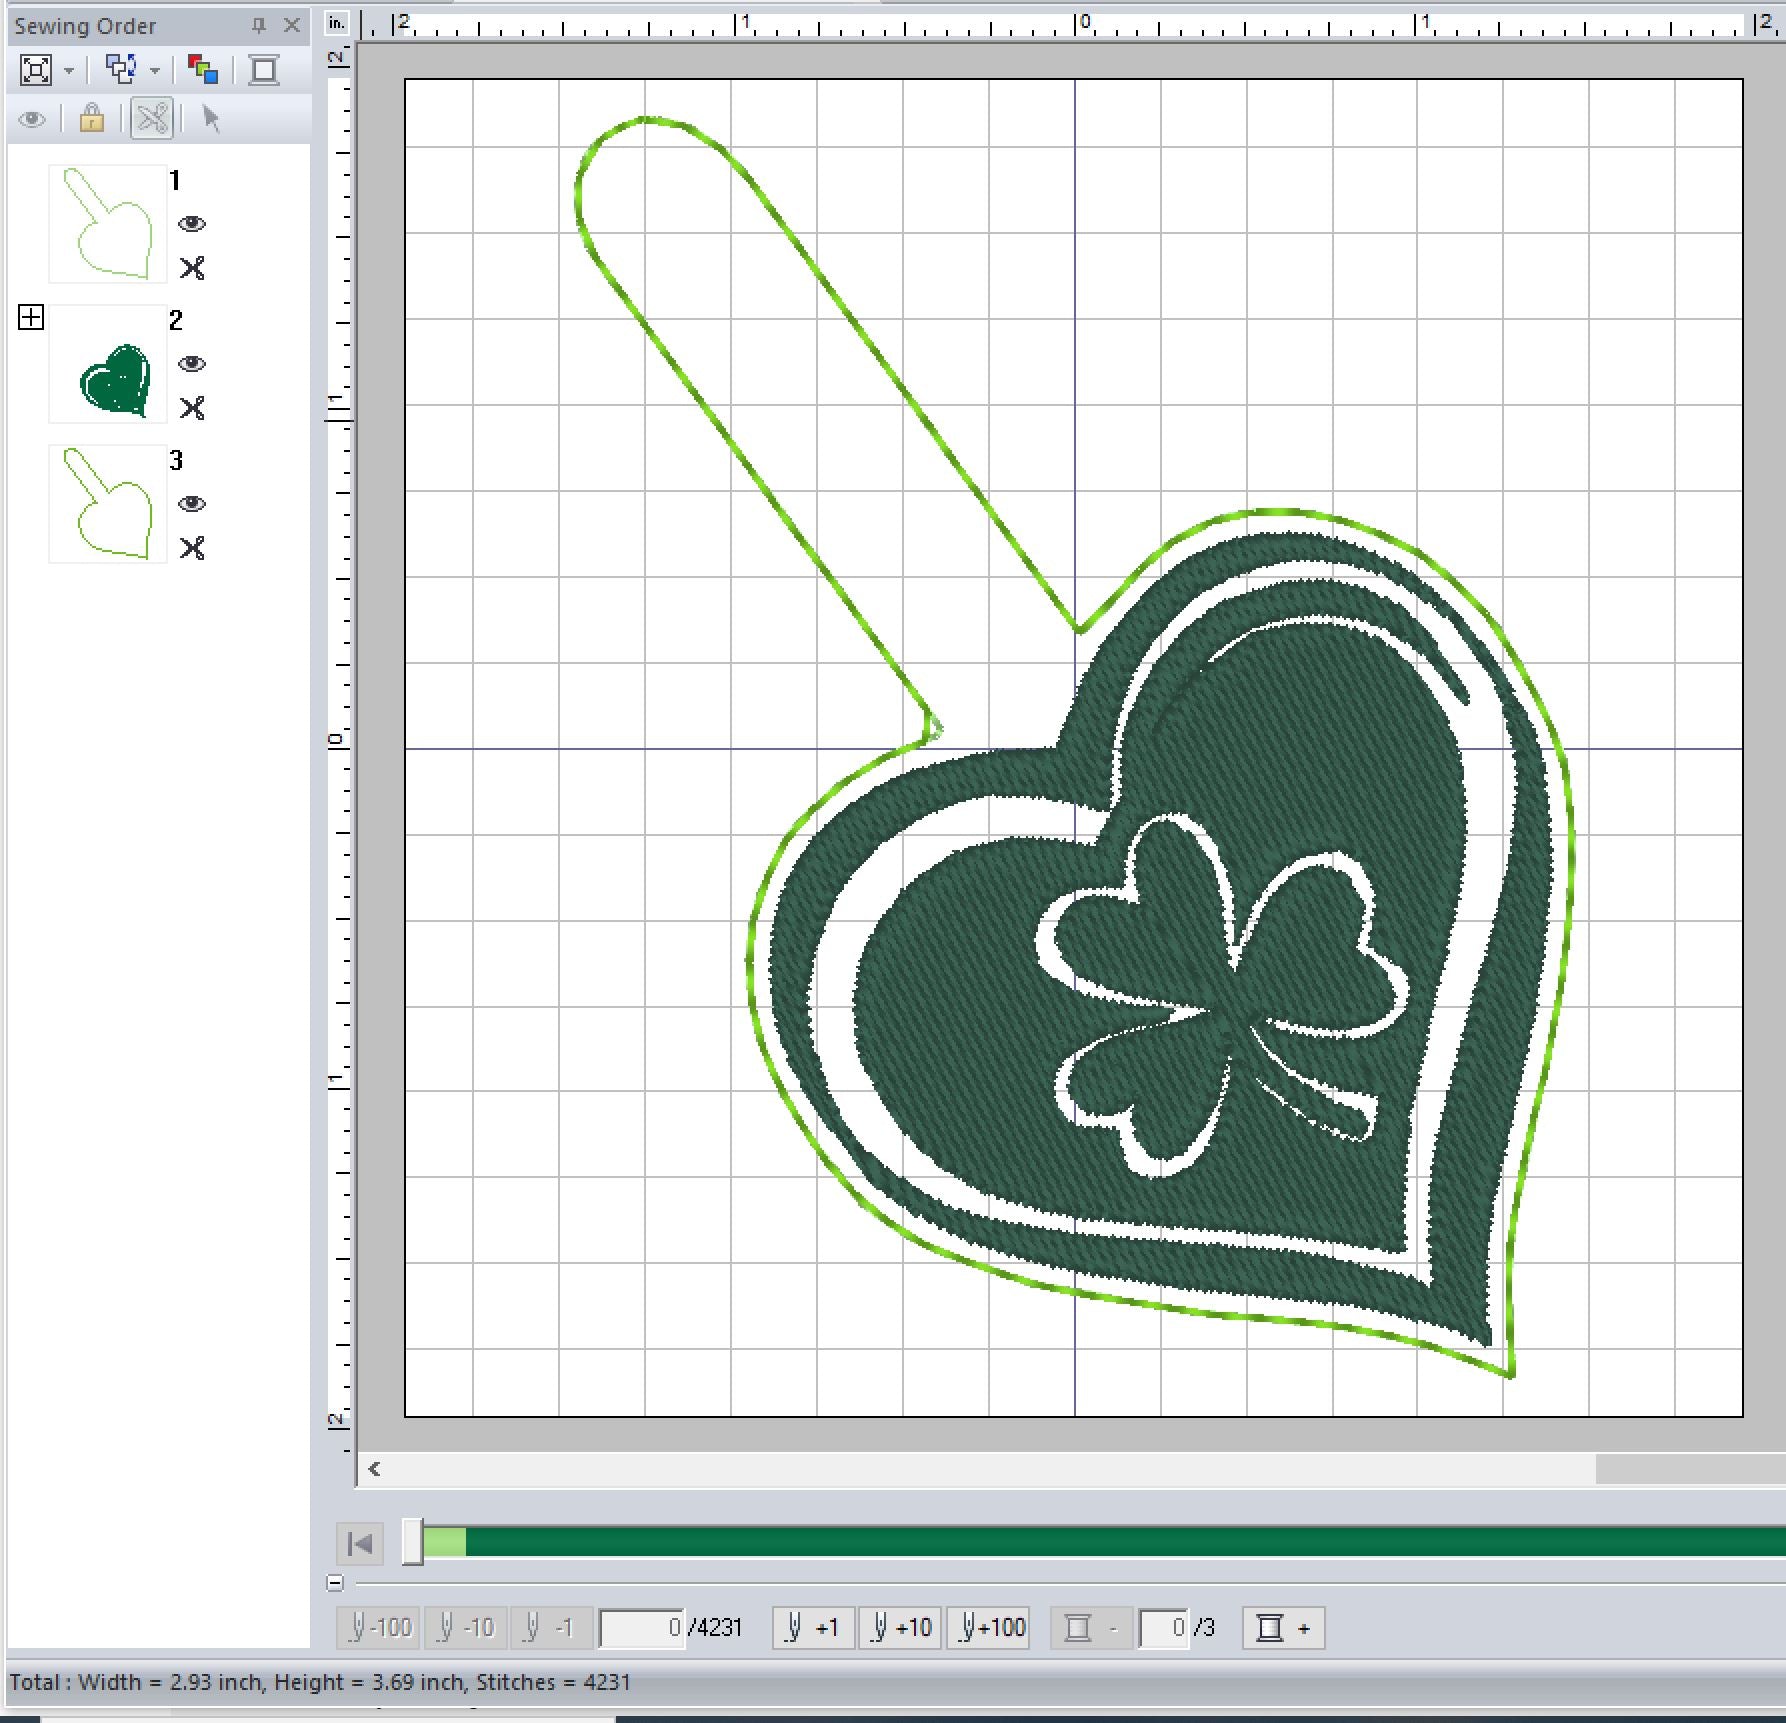The image size is (1786, 1723).
Task: Click the next thread color spool + button
Action: (x=1283, y=1628)
